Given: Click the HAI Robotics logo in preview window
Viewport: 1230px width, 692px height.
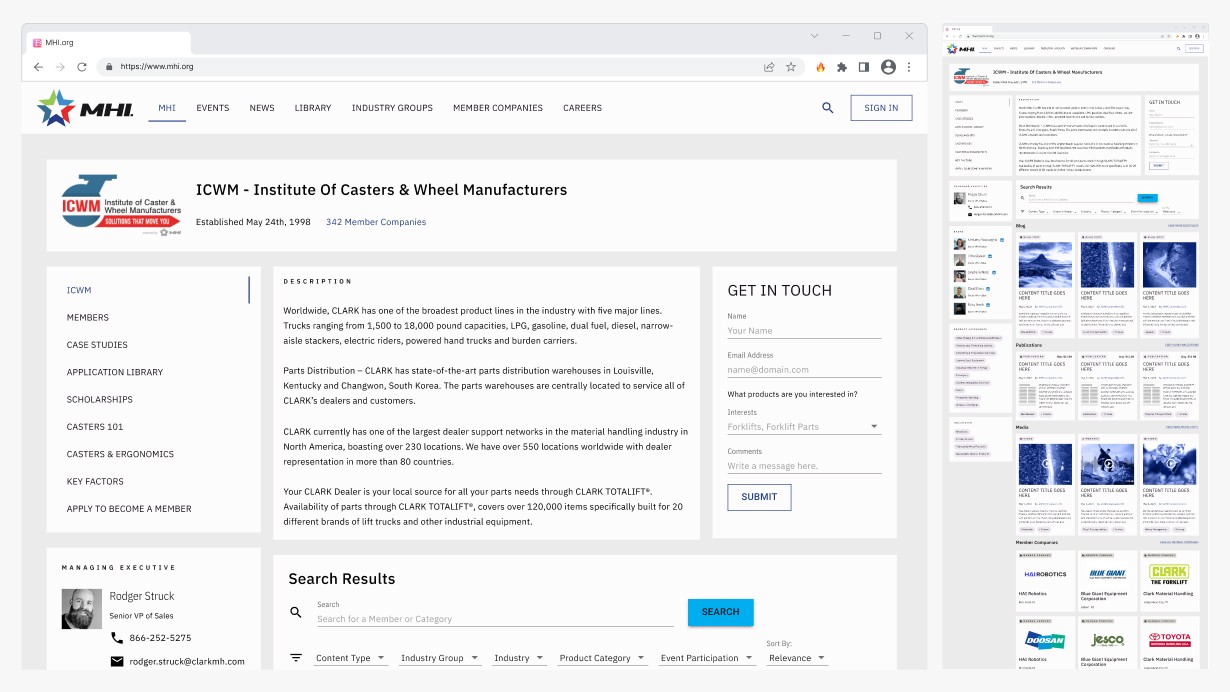Looking at the screenshot, I should pos(1044,574).
